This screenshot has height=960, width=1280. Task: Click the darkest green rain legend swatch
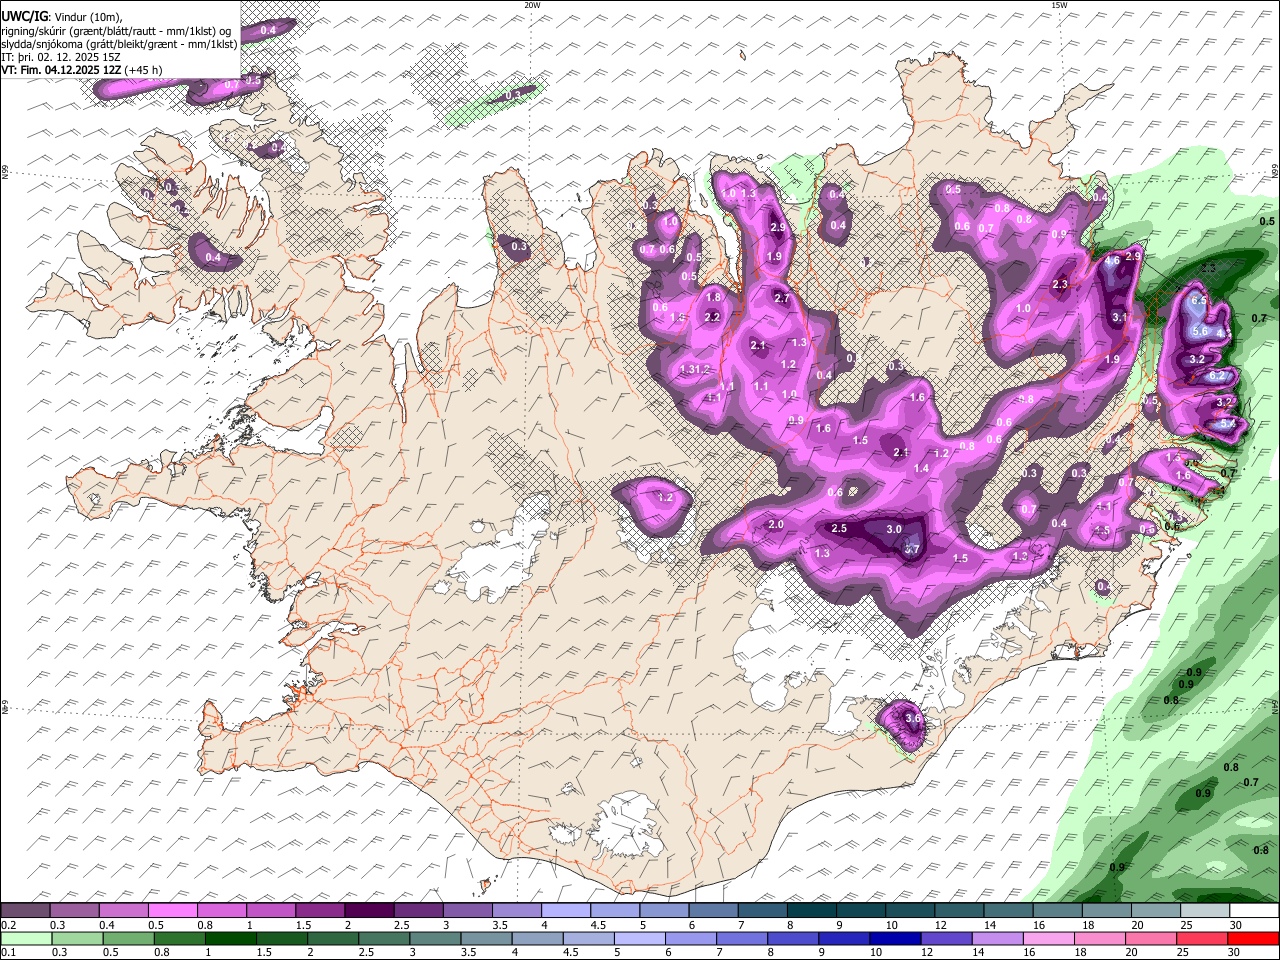(x=231, y=938)
